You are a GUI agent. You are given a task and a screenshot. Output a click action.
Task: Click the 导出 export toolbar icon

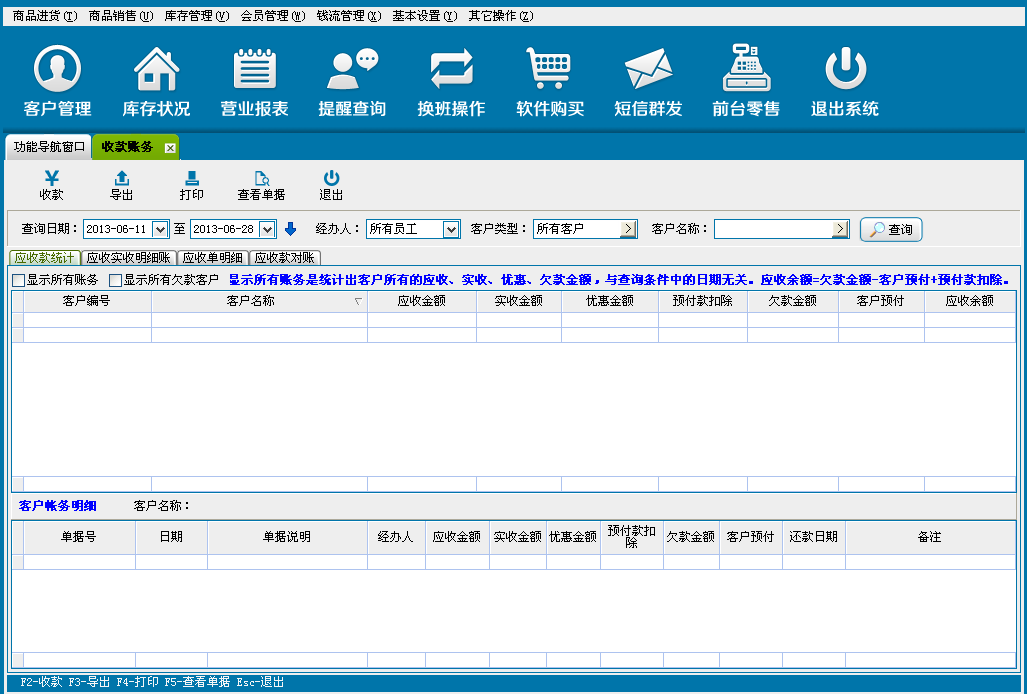122,185
